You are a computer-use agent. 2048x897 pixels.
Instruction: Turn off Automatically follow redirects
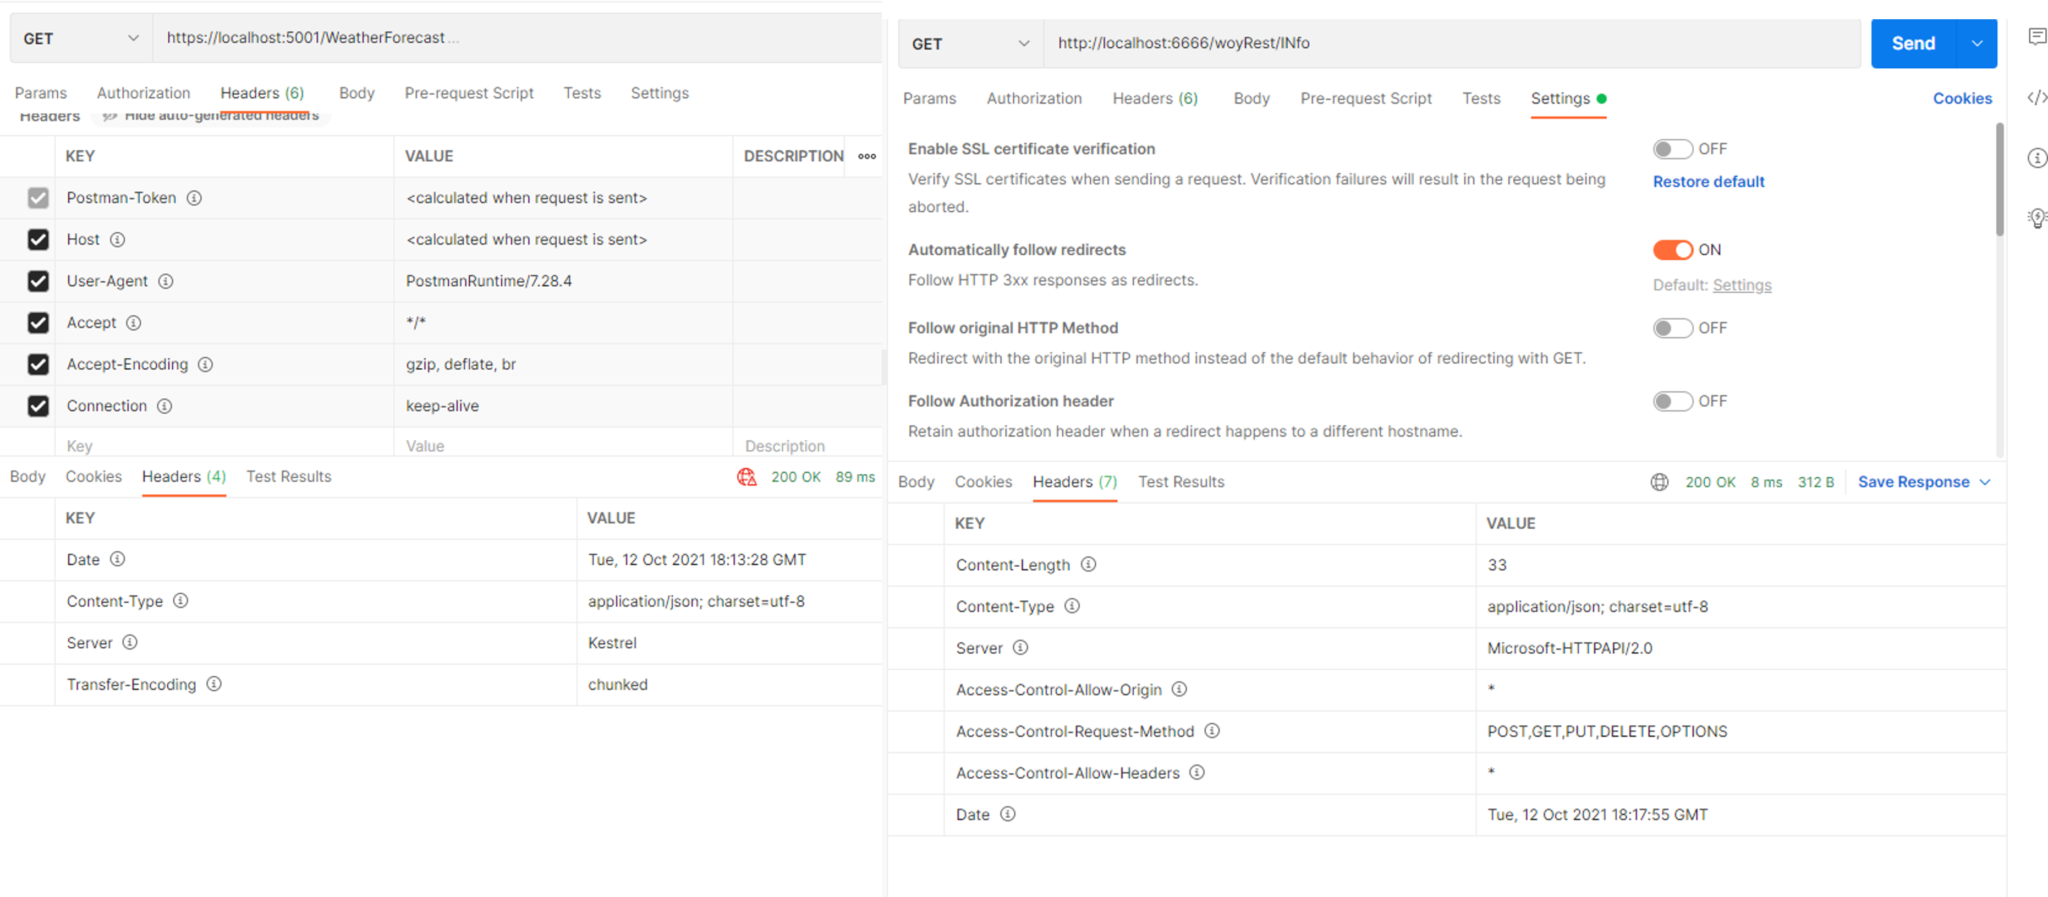1672,250
